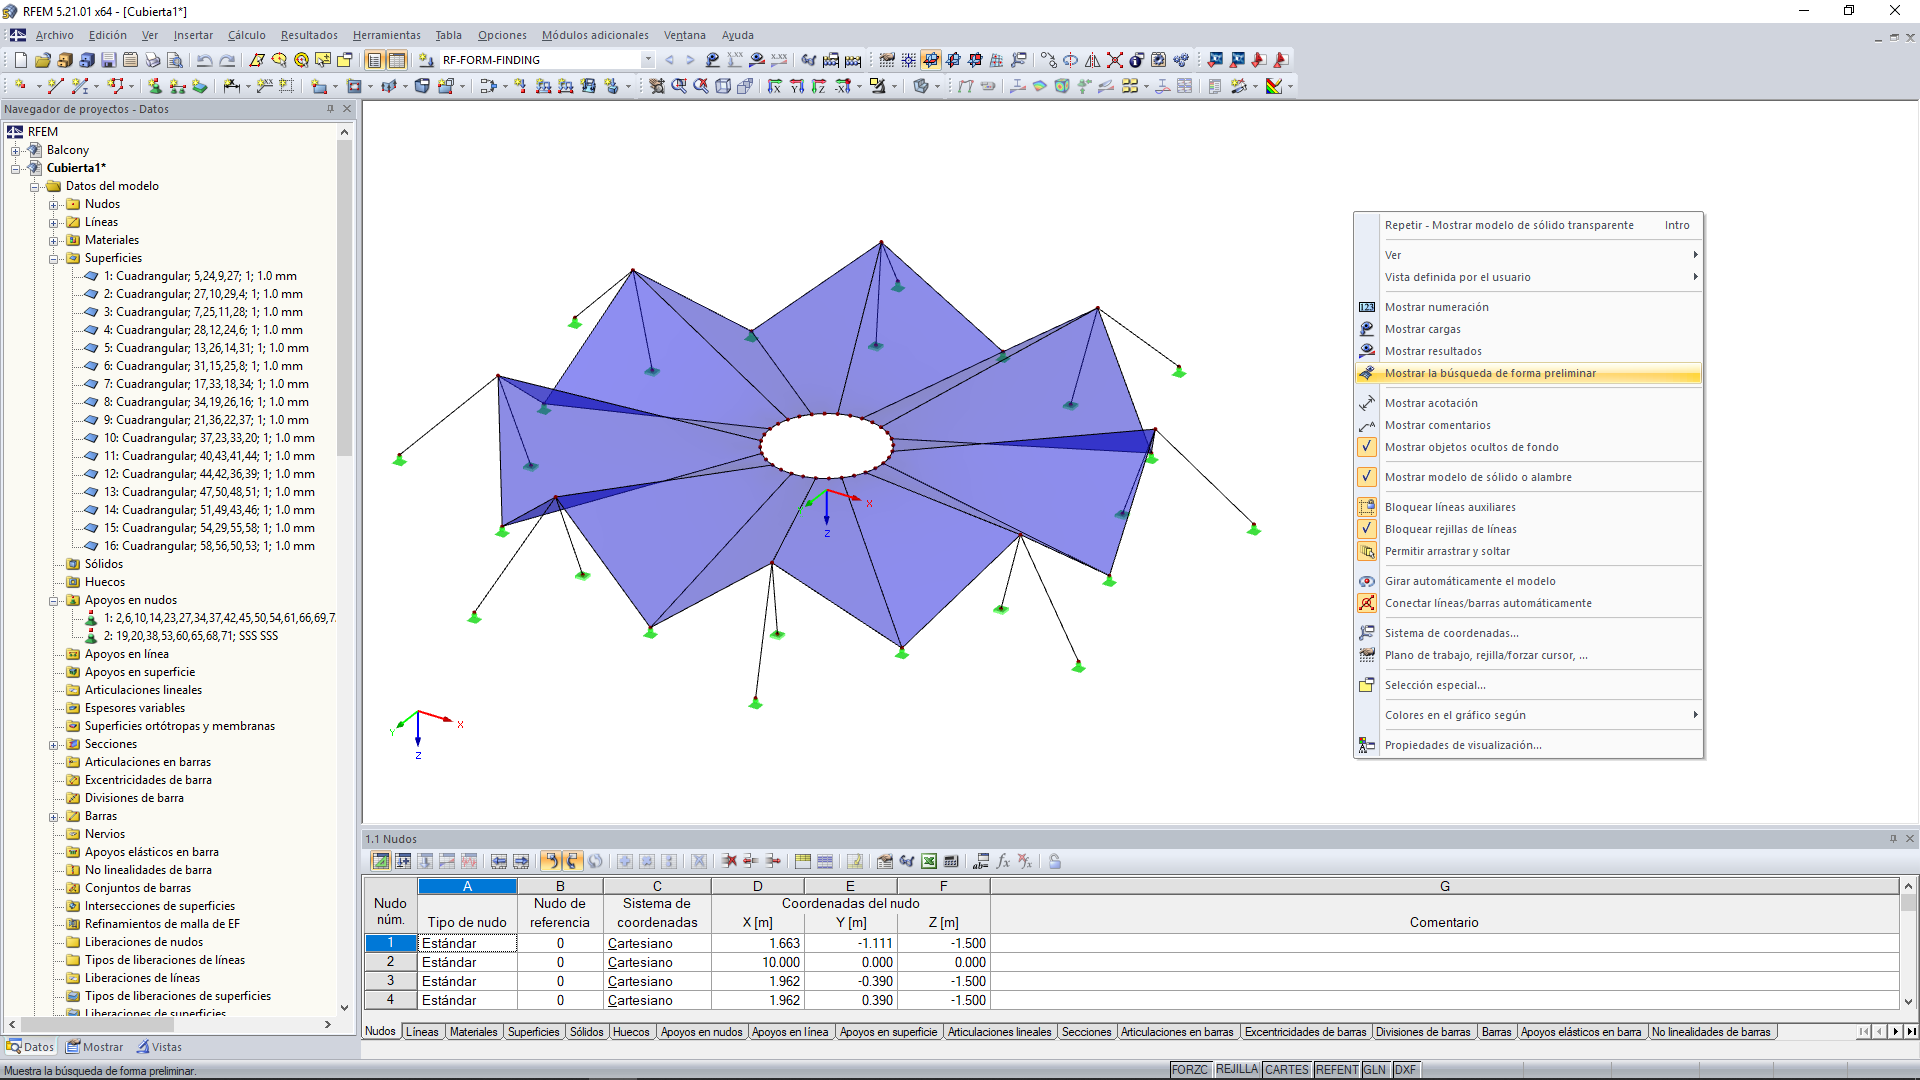Switch to the Superficies table tab
The image size is (1920, 1080).
coord(533,1032)
